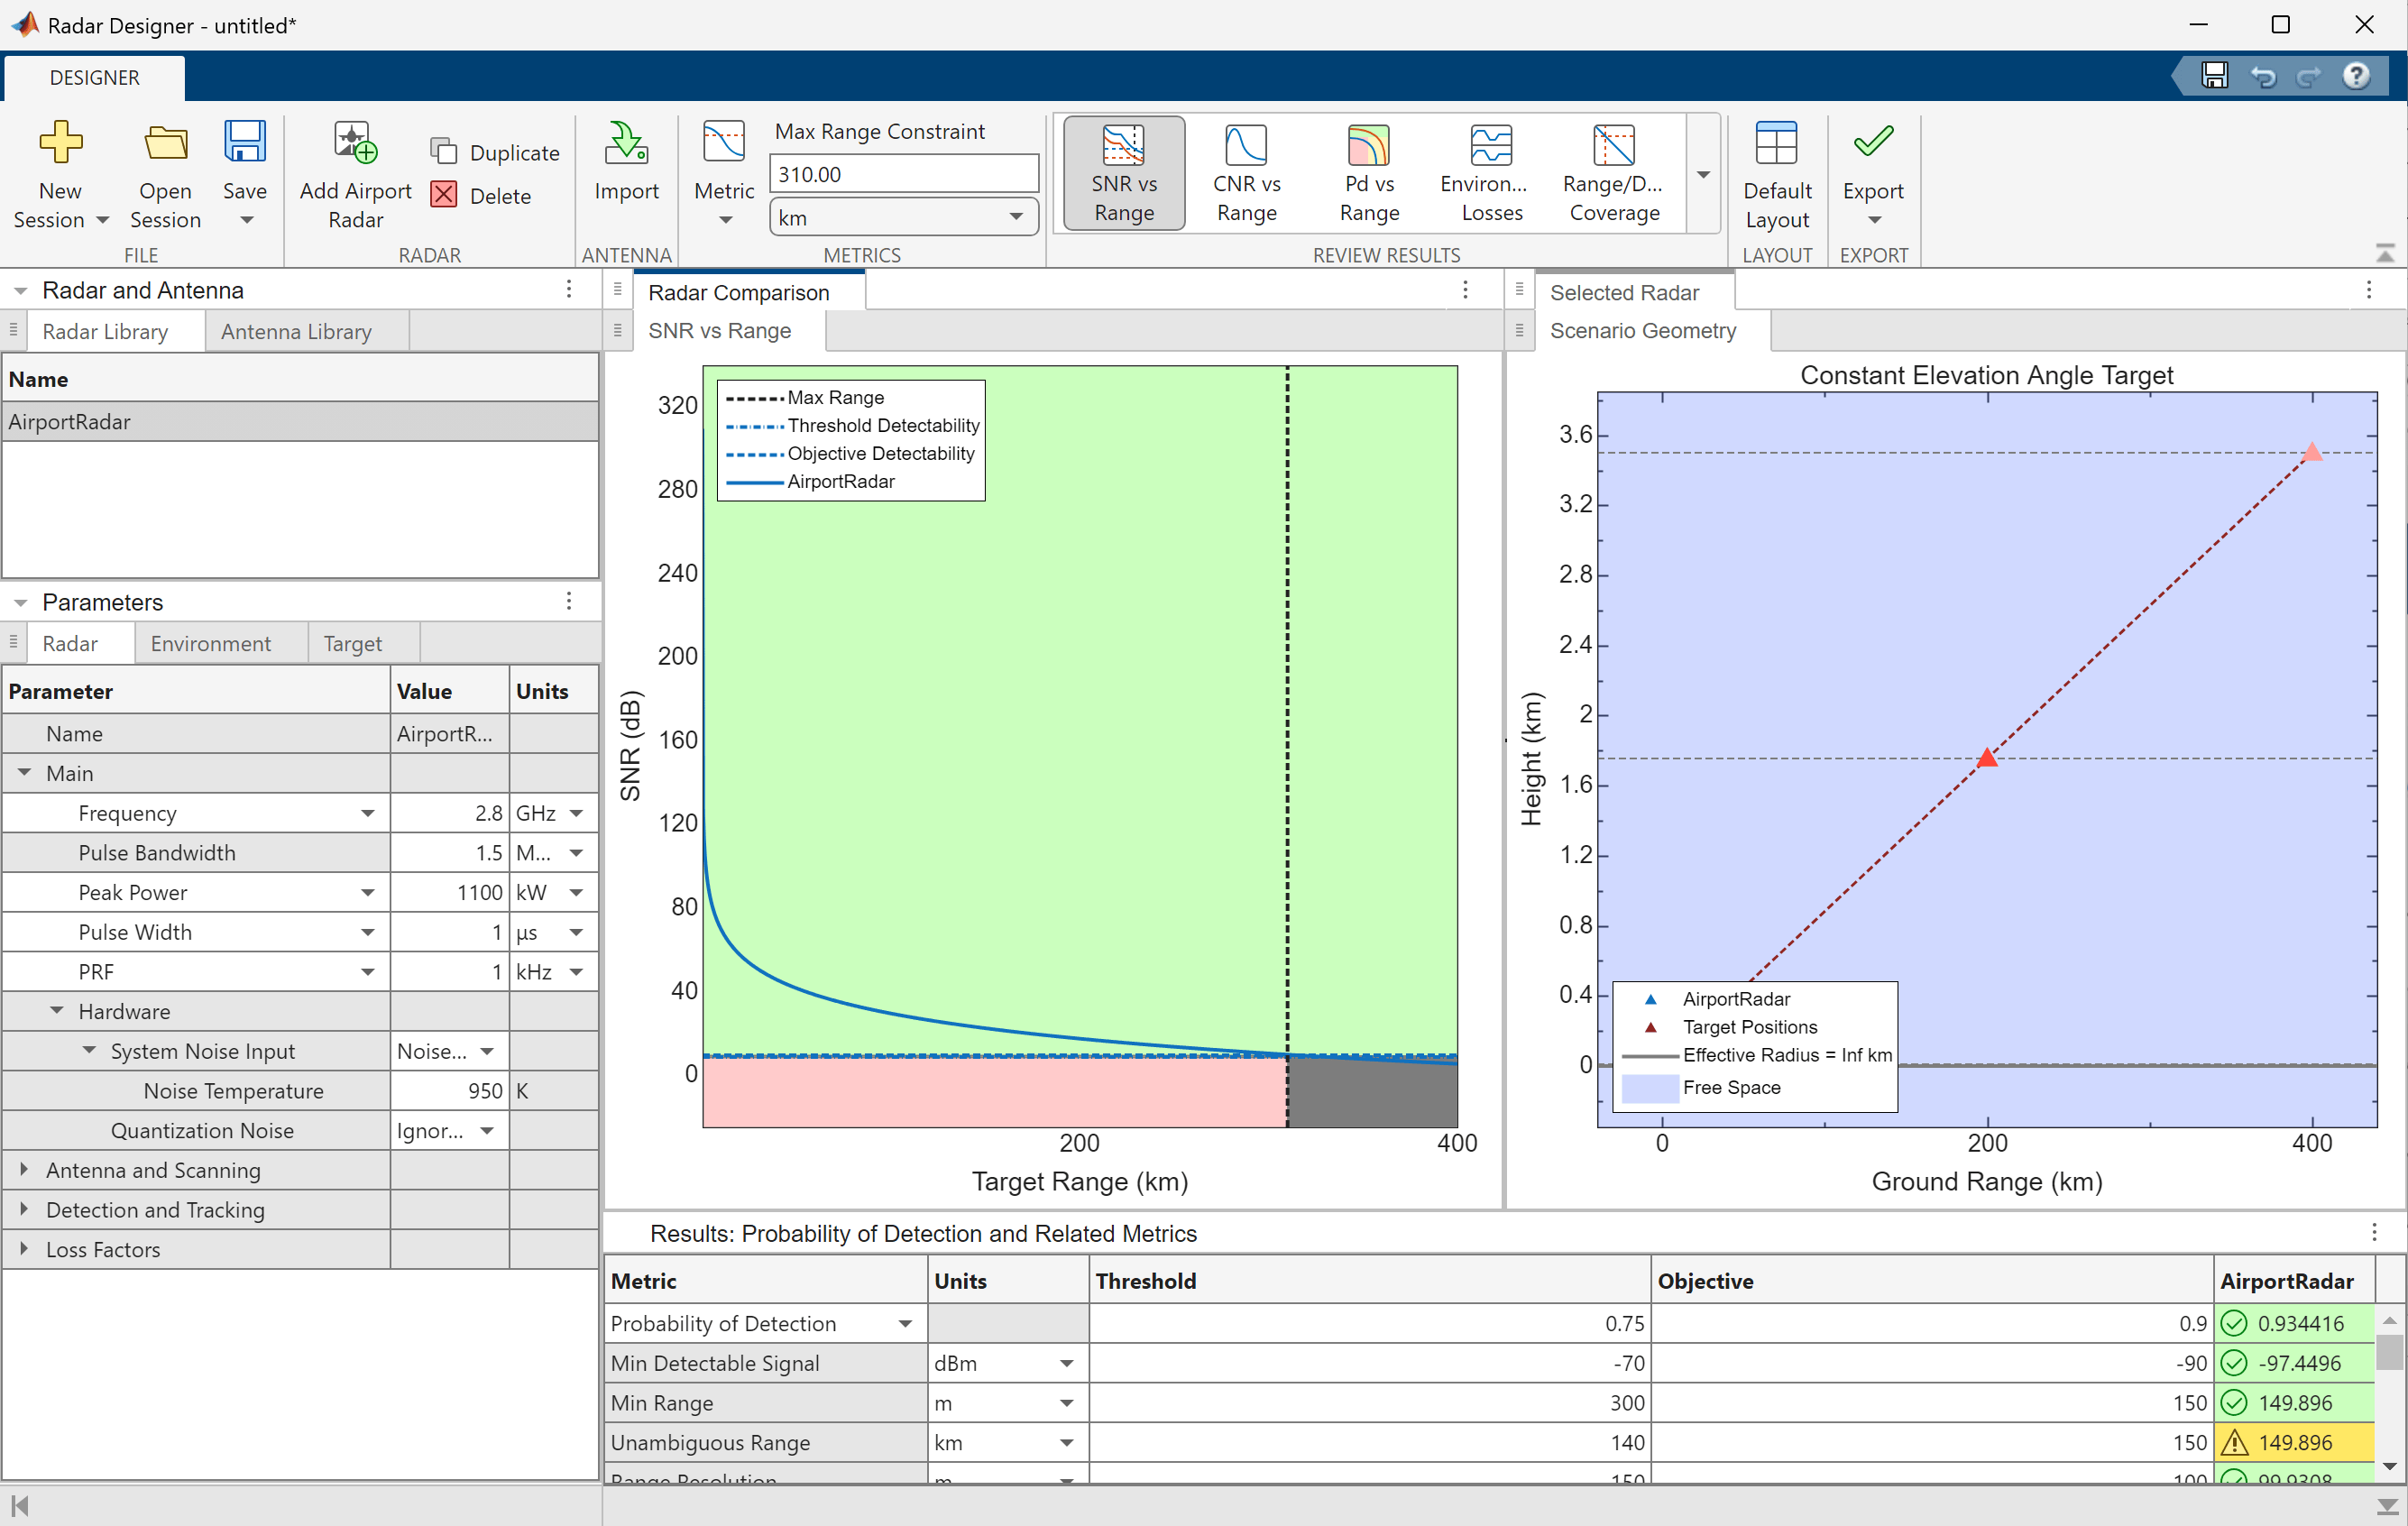Click the Max Range Constraint input field
This screenshot has height=1526, width=2408.
click(x=904, y=174)
